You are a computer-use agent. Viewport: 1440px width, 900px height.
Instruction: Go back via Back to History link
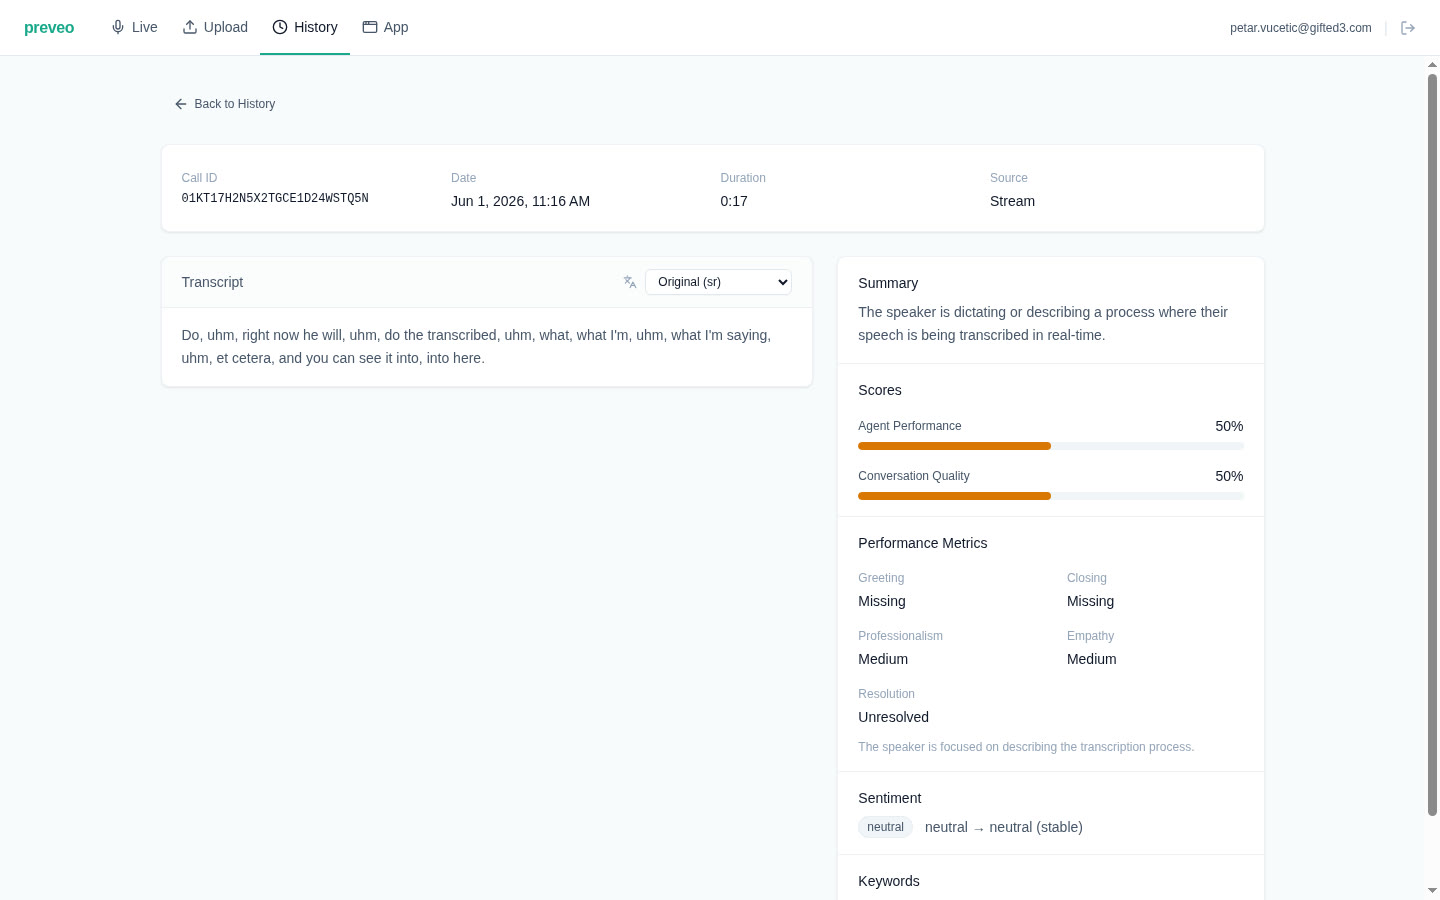pos(225,104)
